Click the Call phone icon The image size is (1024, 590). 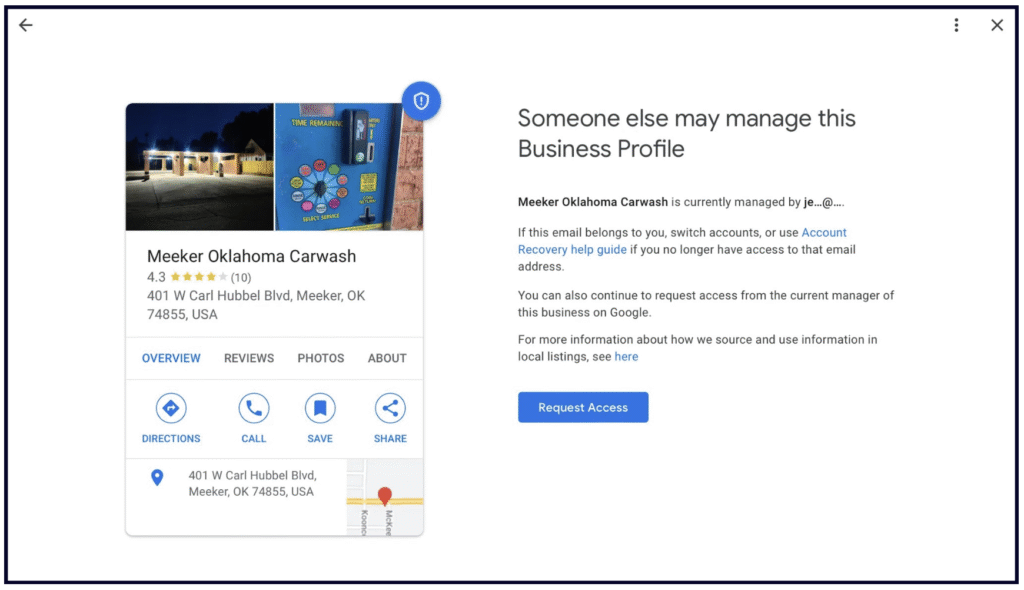coord(254,408)
